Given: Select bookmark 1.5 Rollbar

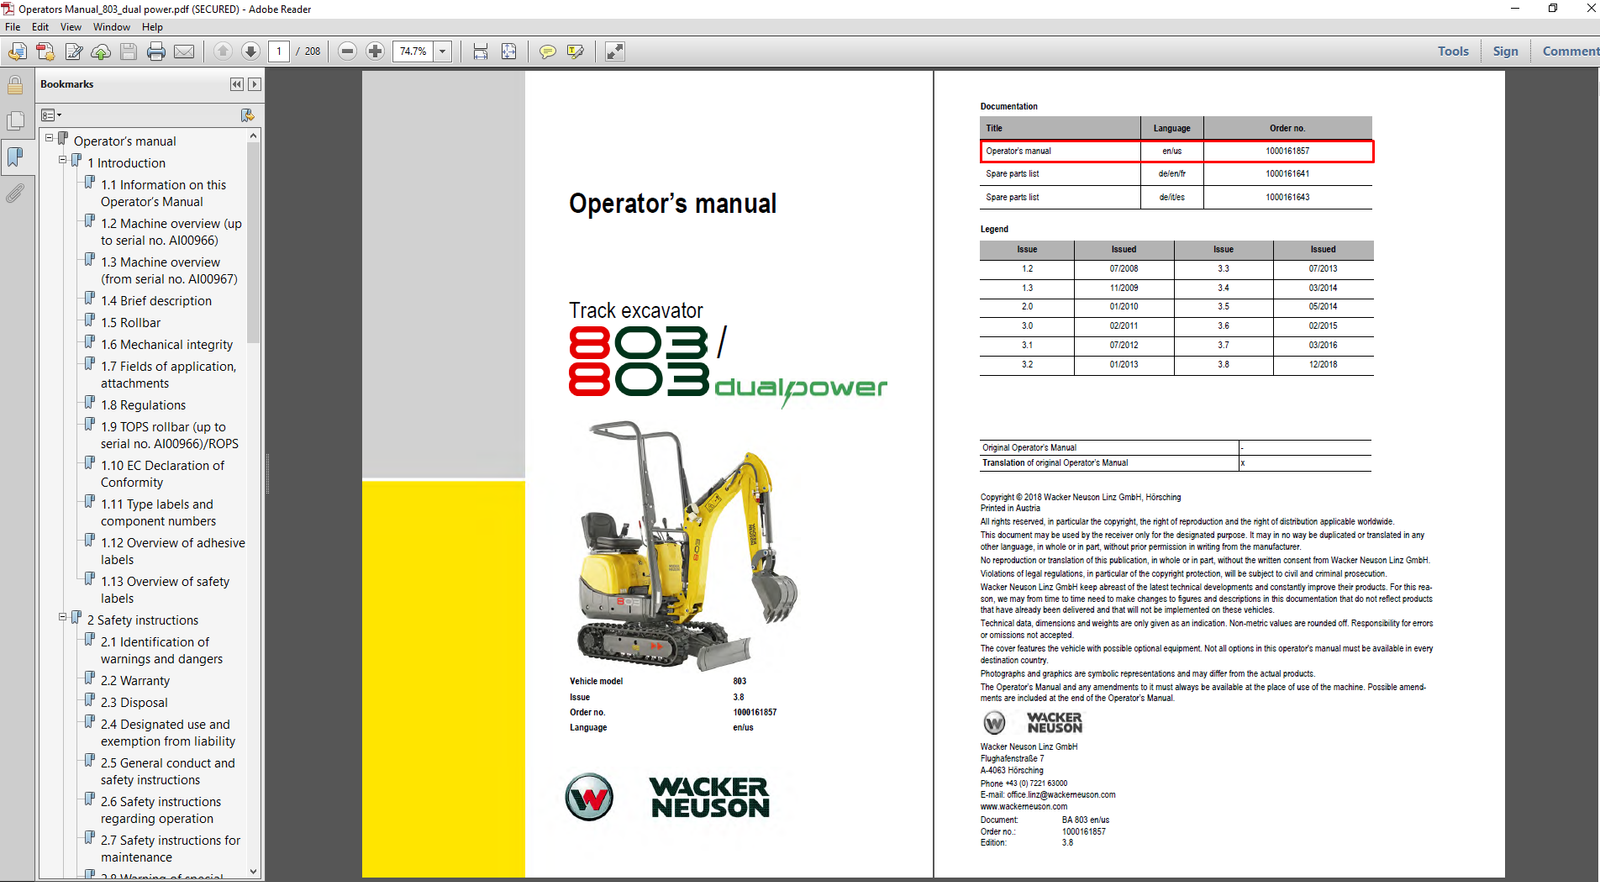Looking at the screenshot, I should coord(130,323).
